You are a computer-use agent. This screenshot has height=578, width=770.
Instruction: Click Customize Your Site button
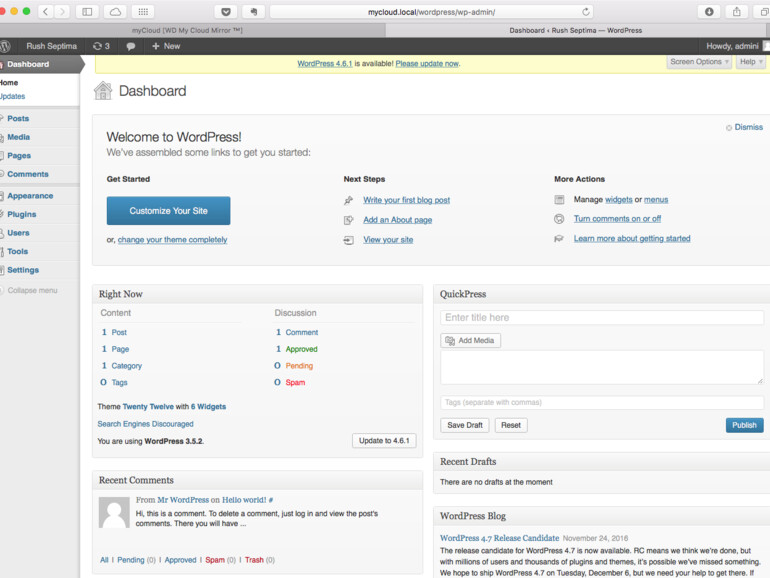[x=168, y=211]
